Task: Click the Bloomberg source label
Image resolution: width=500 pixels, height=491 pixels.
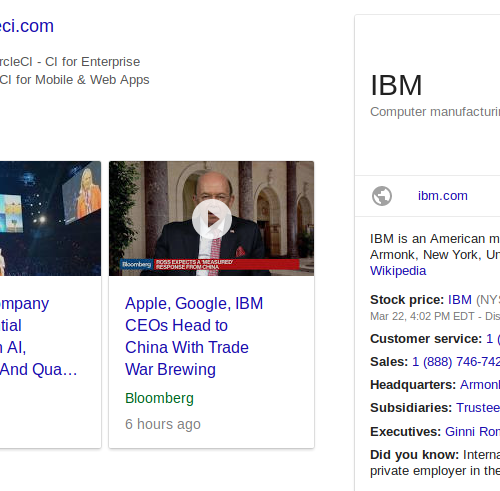Action: (159, 398)
